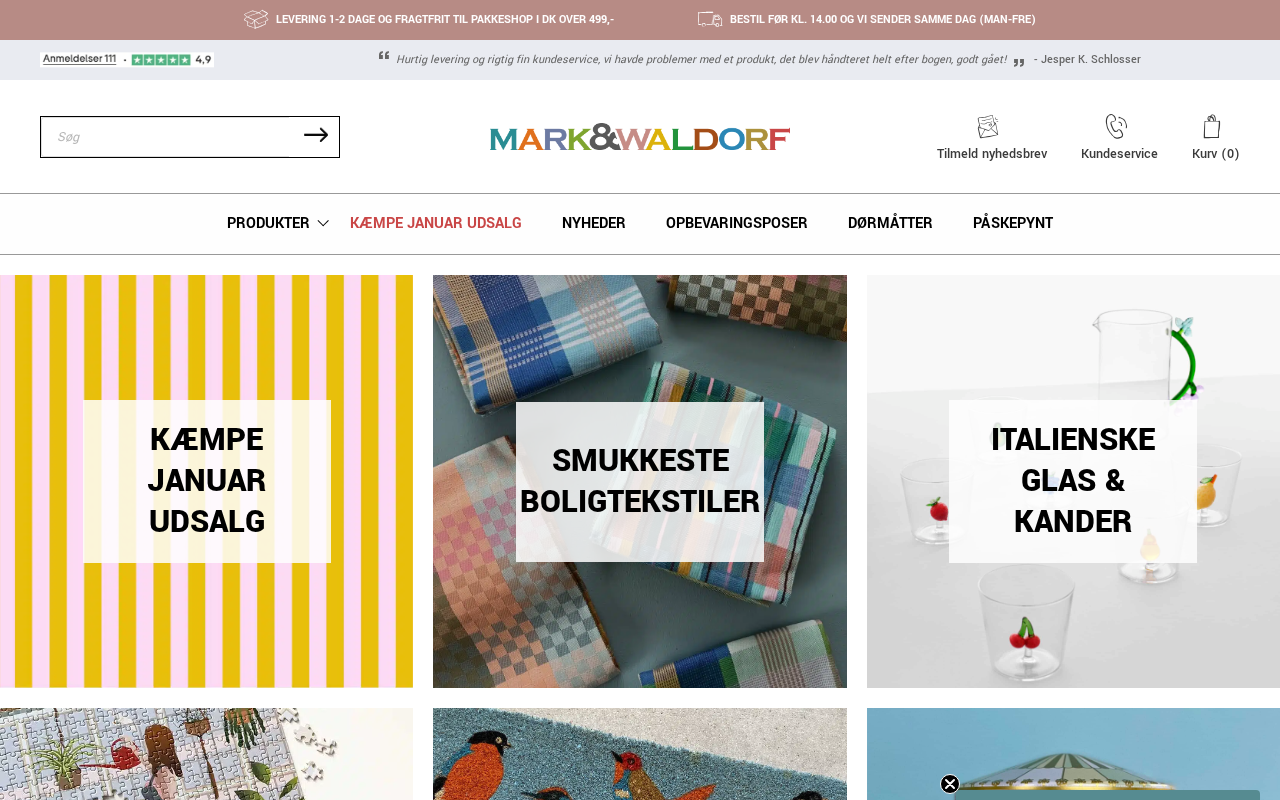
Task: Expand the PRODUKTER dropdown chevron
Action: tap(323, 223)
